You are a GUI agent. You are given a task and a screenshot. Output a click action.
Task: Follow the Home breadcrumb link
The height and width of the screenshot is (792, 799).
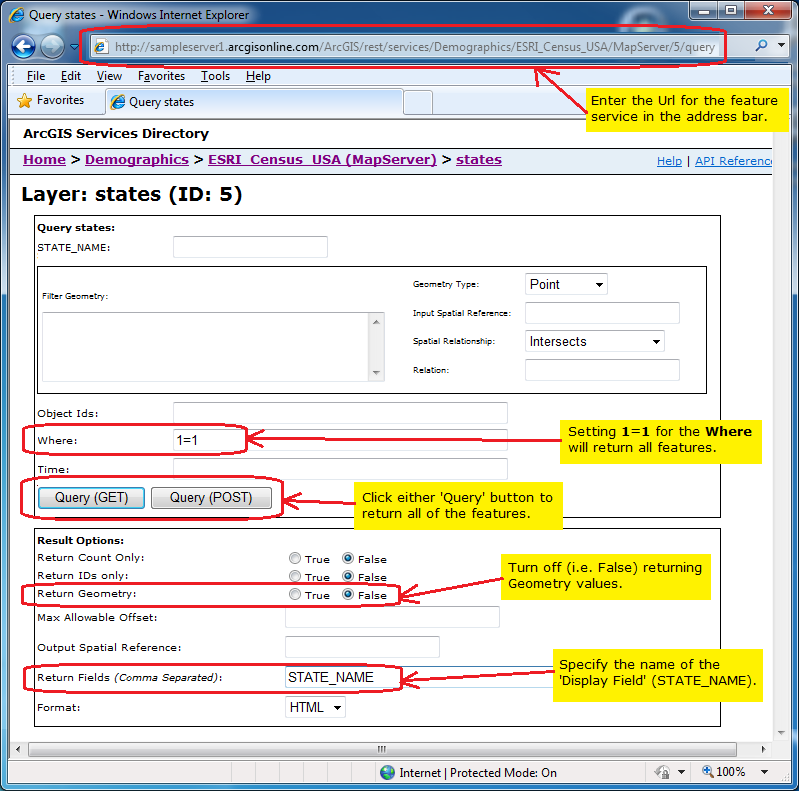(x=44, y=160)
